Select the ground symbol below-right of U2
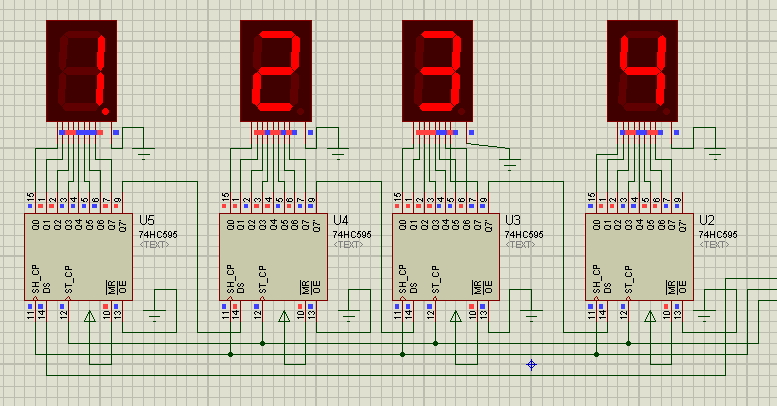 704,316
